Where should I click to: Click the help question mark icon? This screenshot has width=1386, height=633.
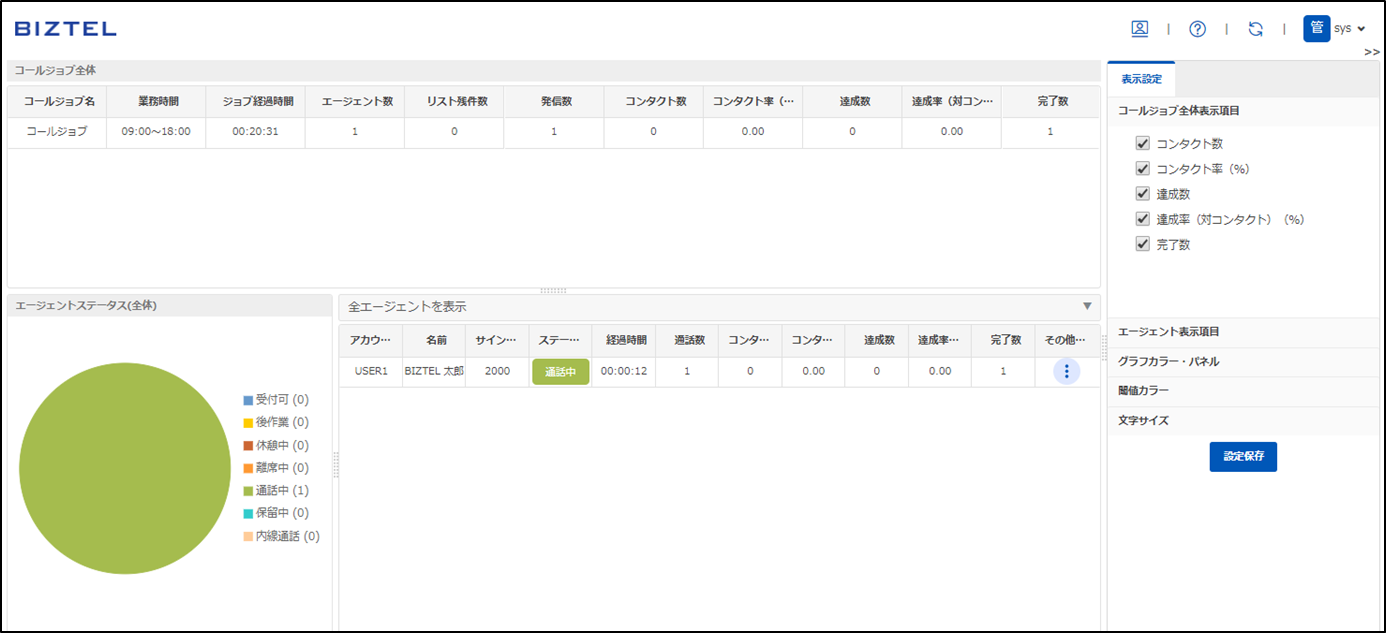click(x=1197, y=29)
